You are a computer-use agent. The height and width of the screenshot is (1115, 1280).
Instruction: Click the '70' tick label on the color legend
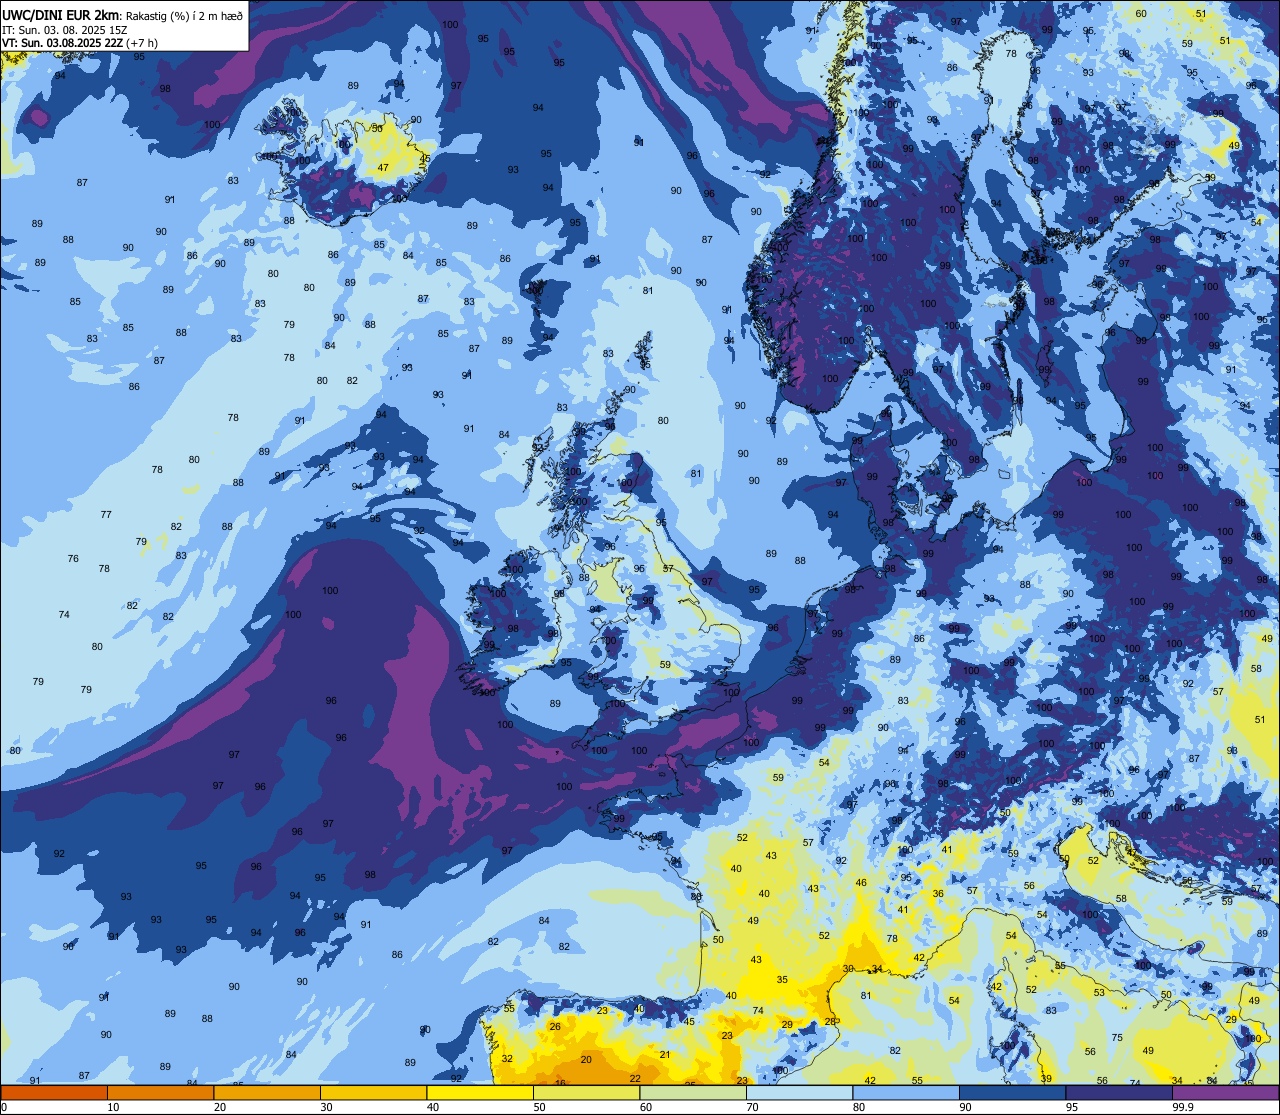coord(753,1107)
